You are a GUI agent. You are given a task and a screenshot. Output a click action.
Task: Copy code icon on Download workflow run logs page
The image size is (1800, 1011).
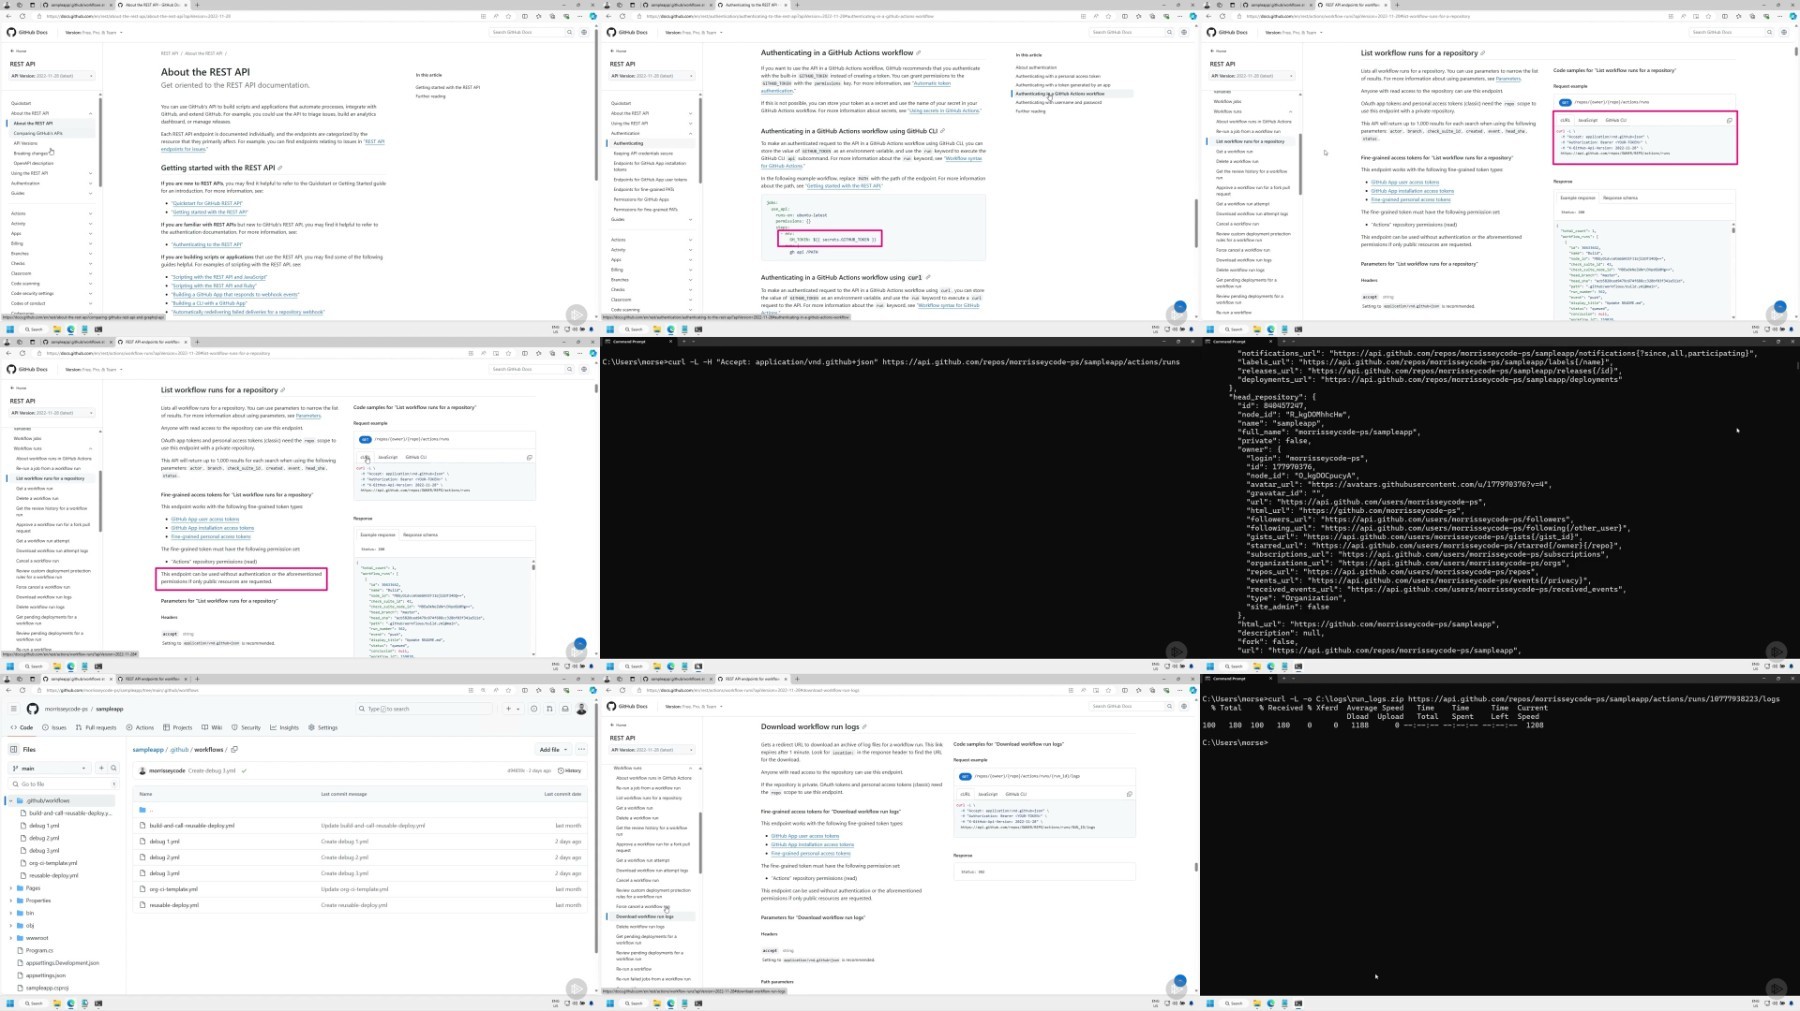click(x=1129, y=794)
